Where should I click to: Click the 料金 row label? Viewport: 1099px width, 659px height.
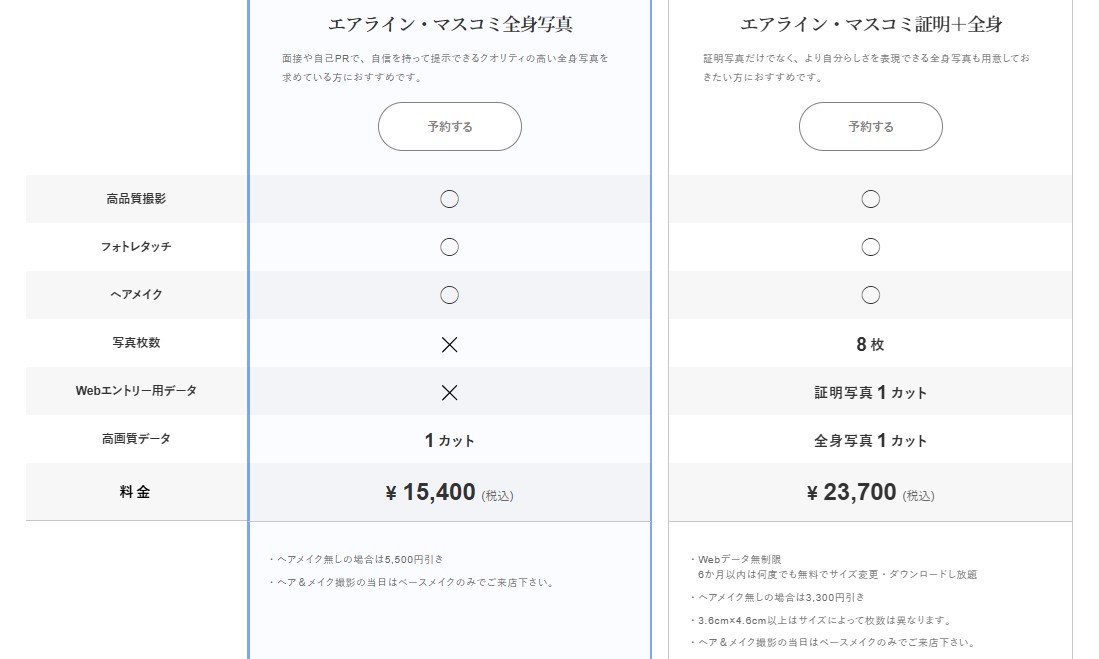[x=134, y=491]
